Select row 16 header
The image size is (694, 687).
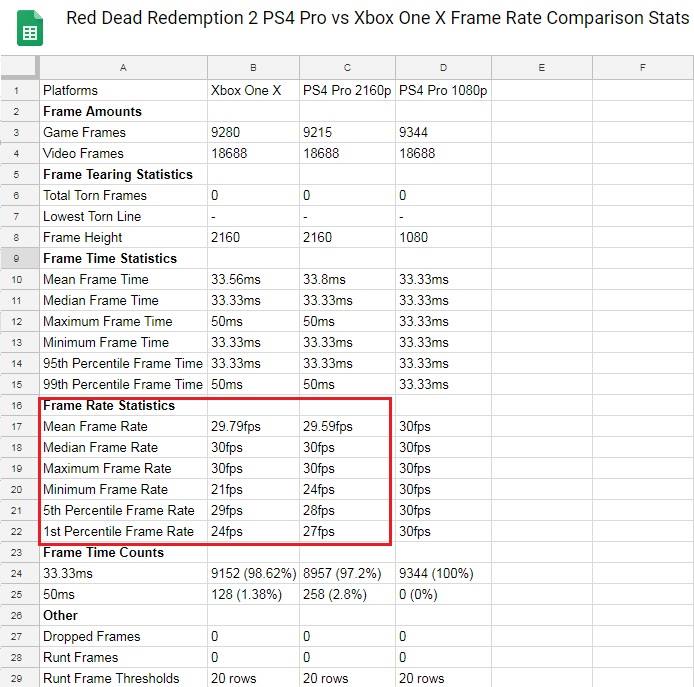[19, 405]
